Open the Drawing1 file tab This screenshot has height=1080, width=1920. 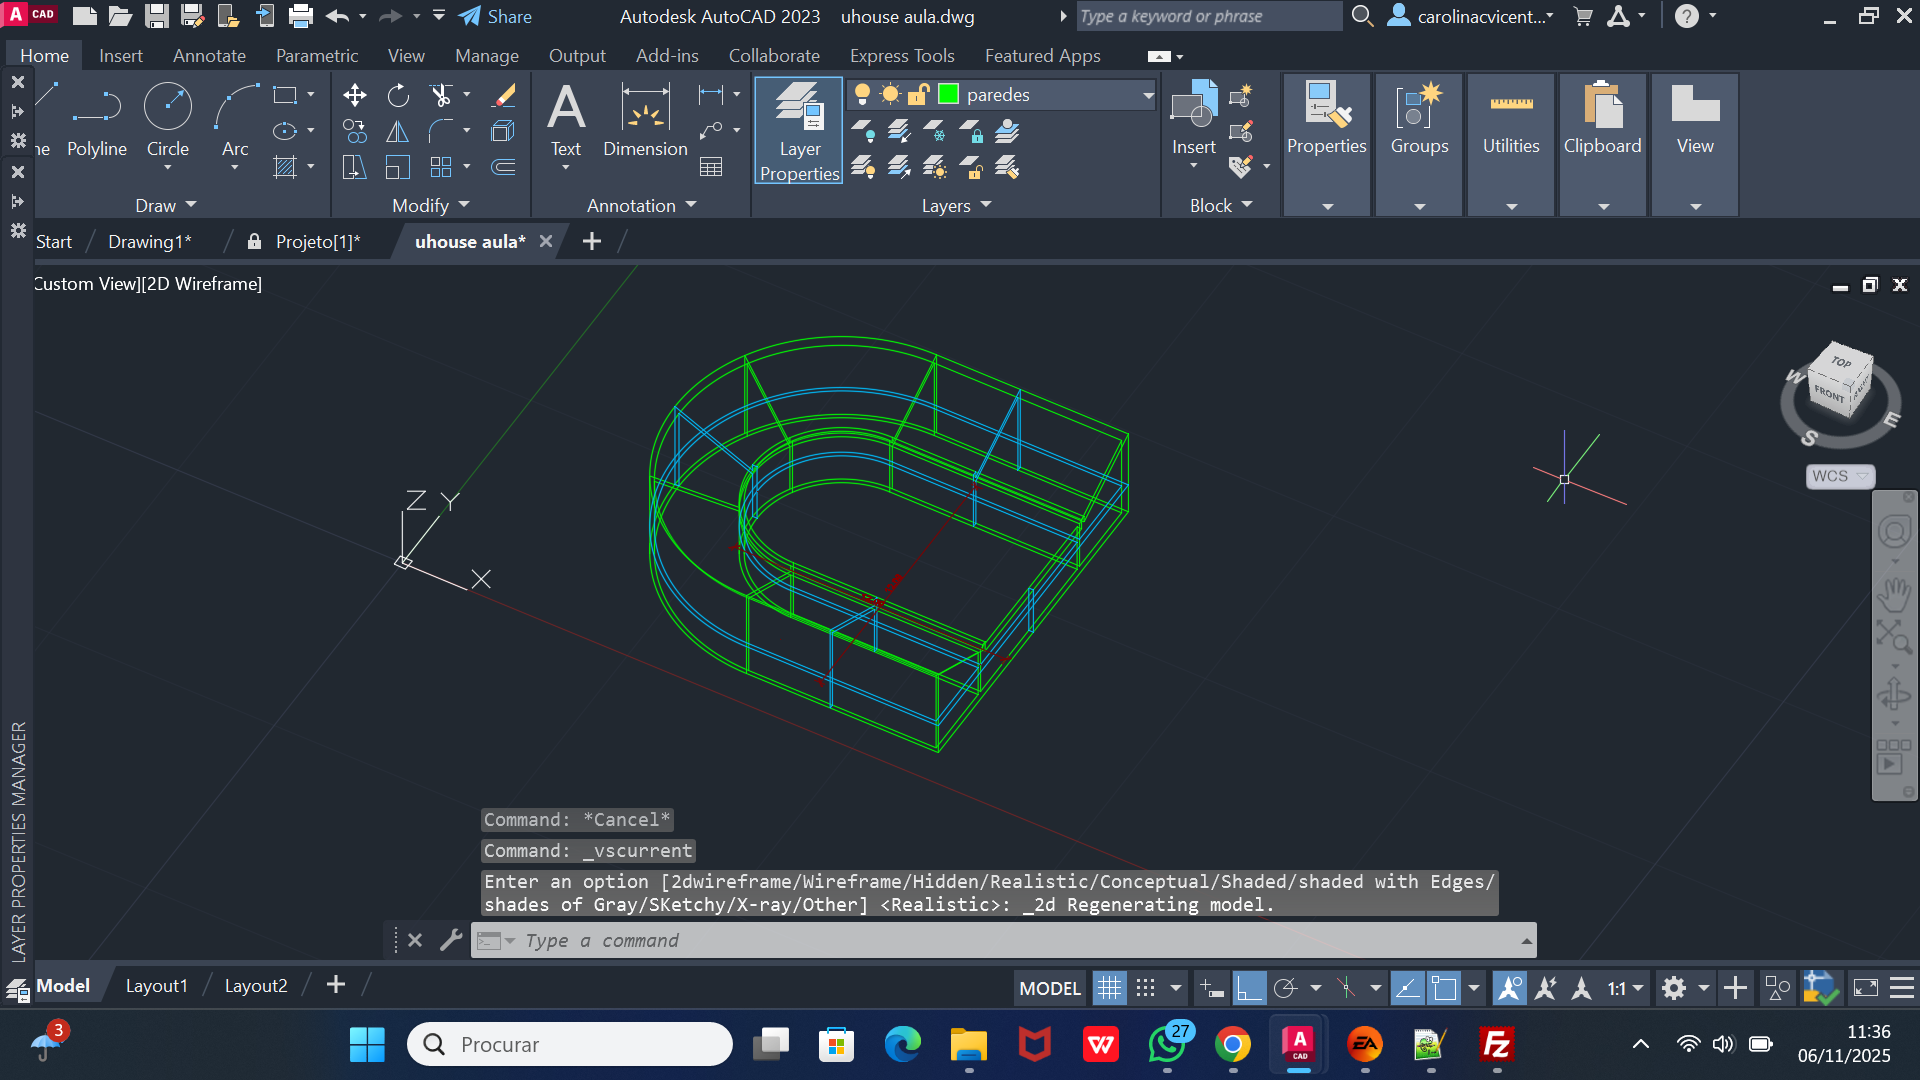pyautogui.click(x=149, y=242)
